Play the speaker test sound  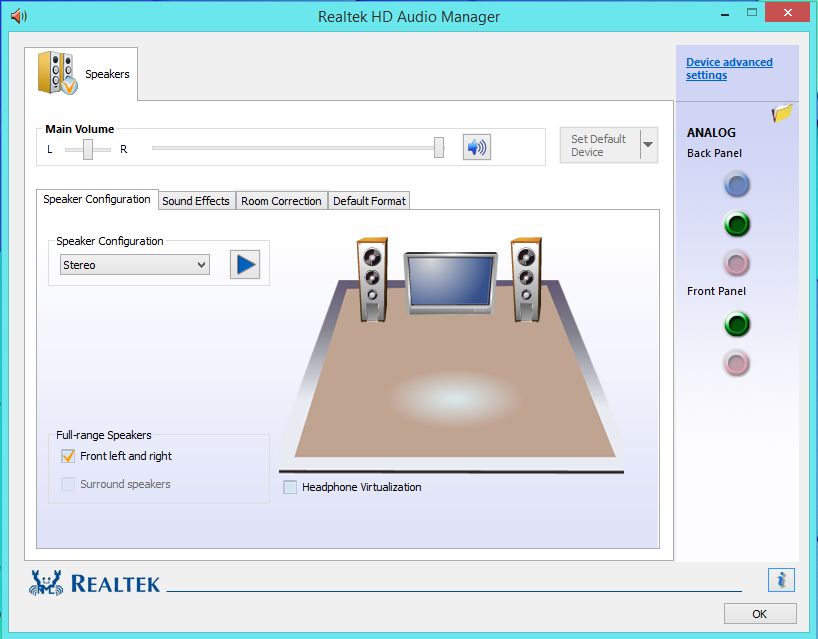pyautogui.click(x=244, y=264)
